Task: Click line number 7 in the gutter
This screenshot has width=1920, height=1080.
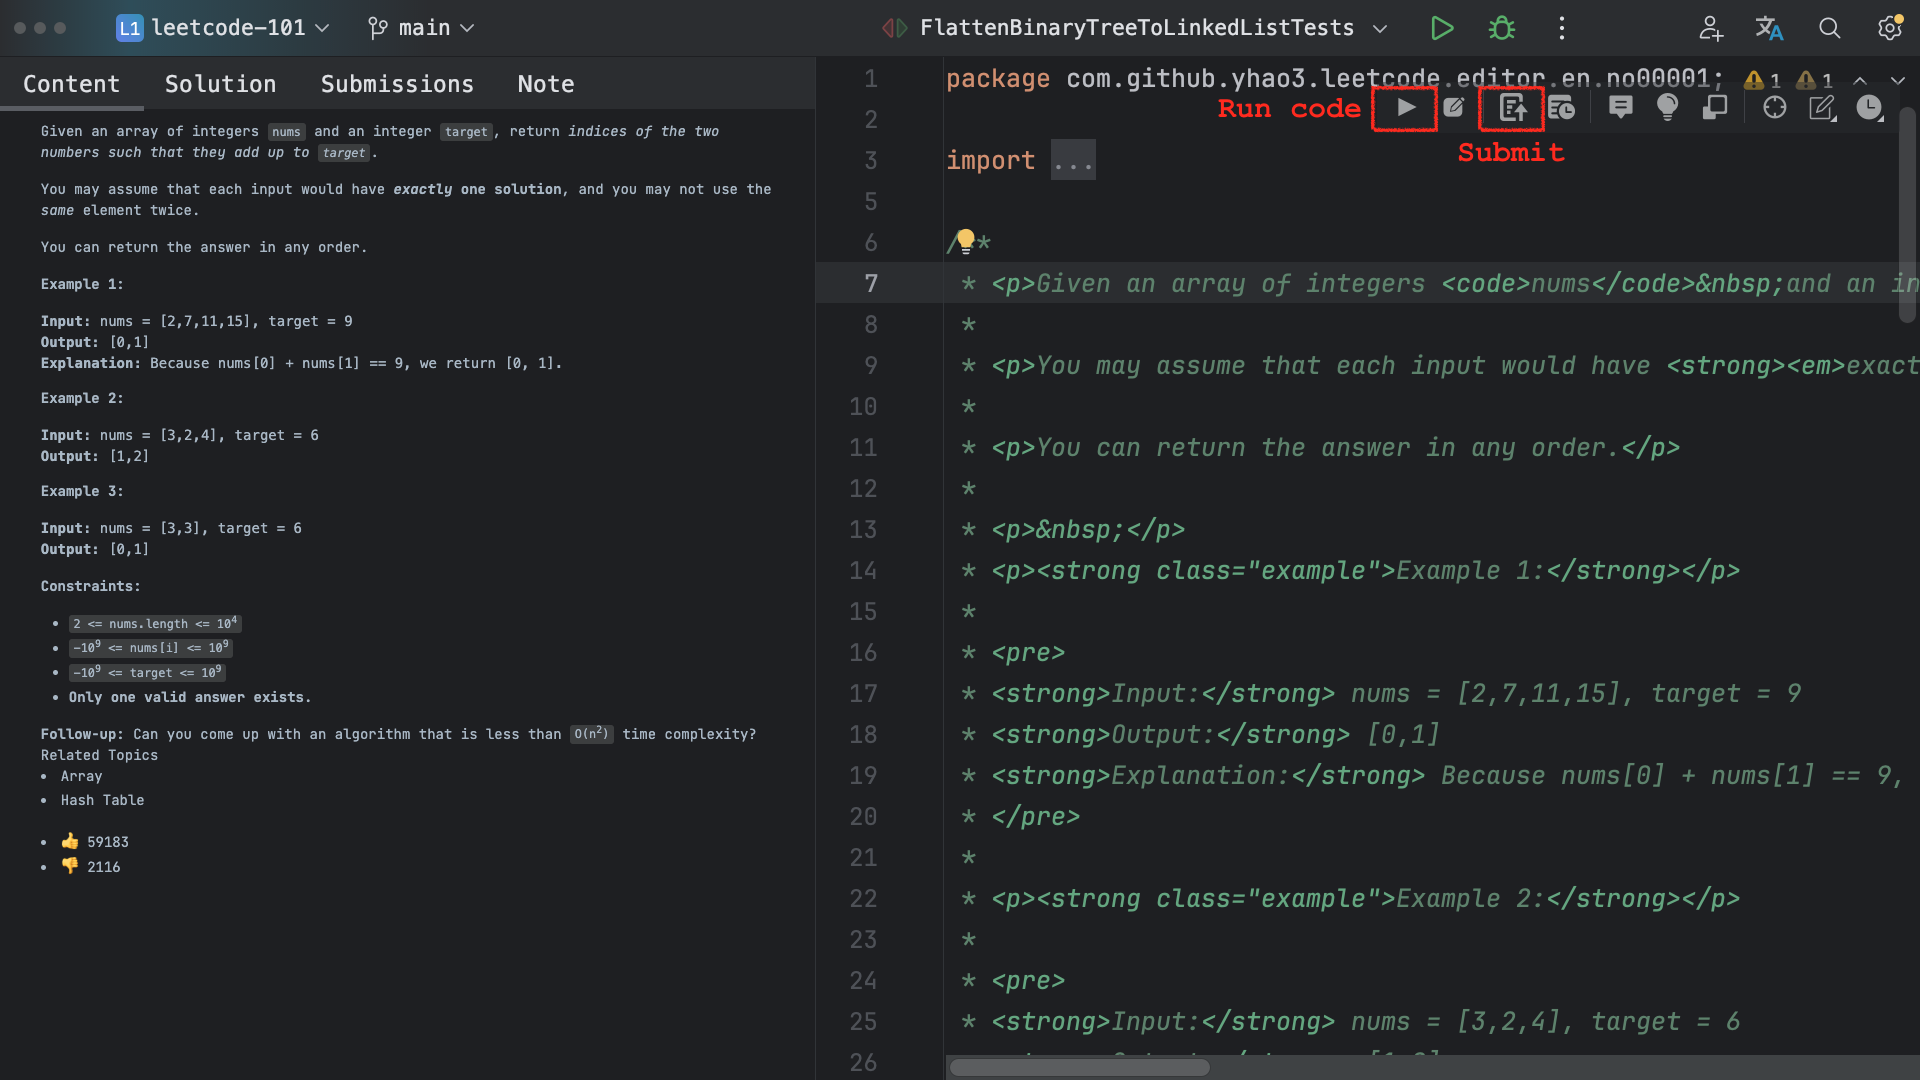Action: click(x=871, y=284)
